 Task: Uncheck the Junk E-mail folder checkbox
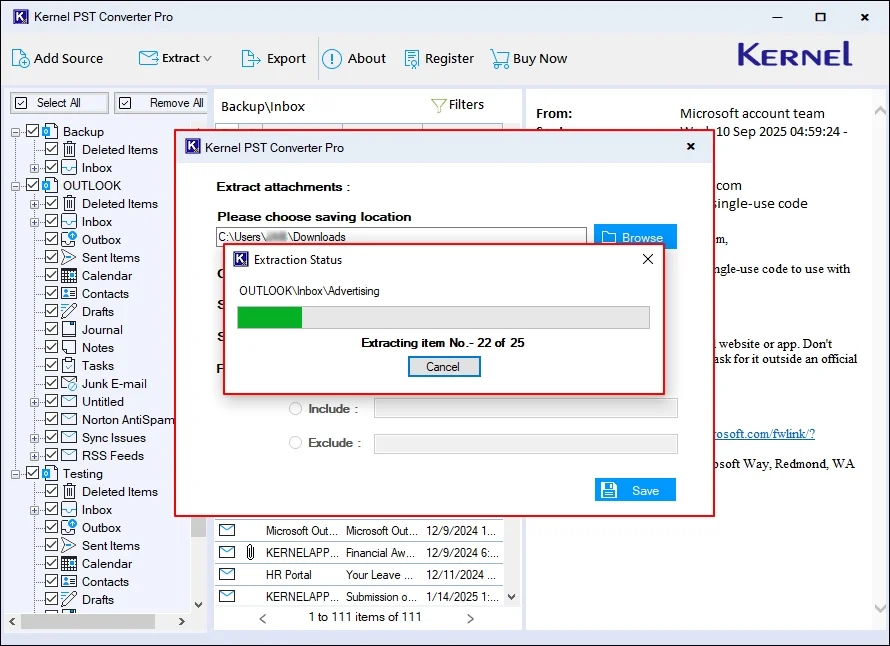click(52, 384)
